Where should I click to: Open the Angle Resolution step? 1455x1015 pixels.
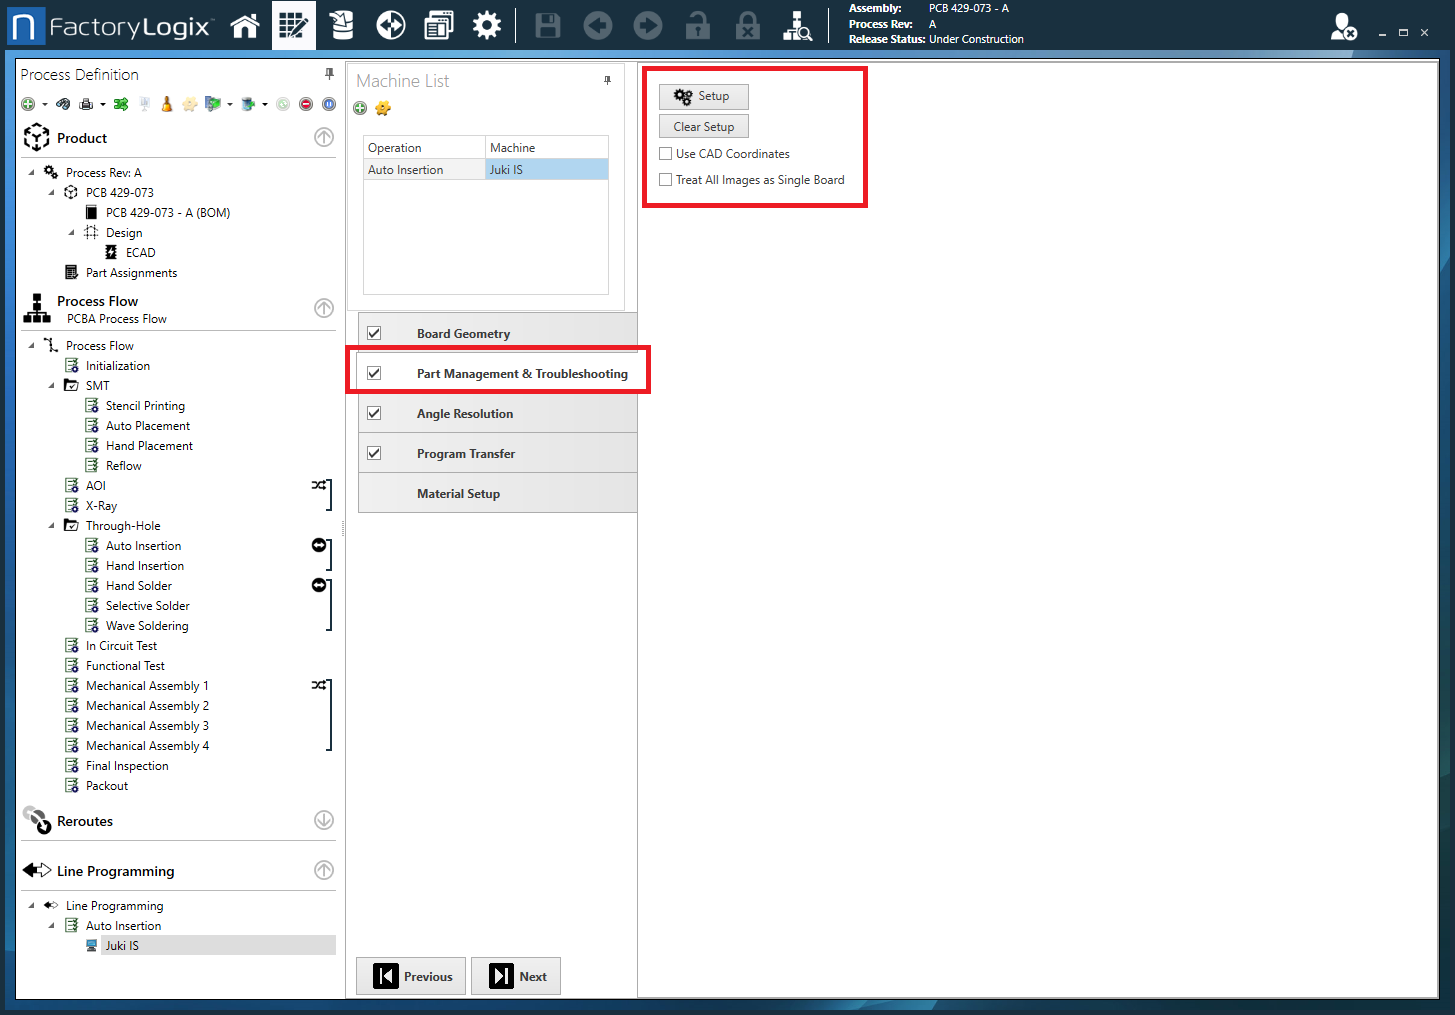(x=465, y=413)
